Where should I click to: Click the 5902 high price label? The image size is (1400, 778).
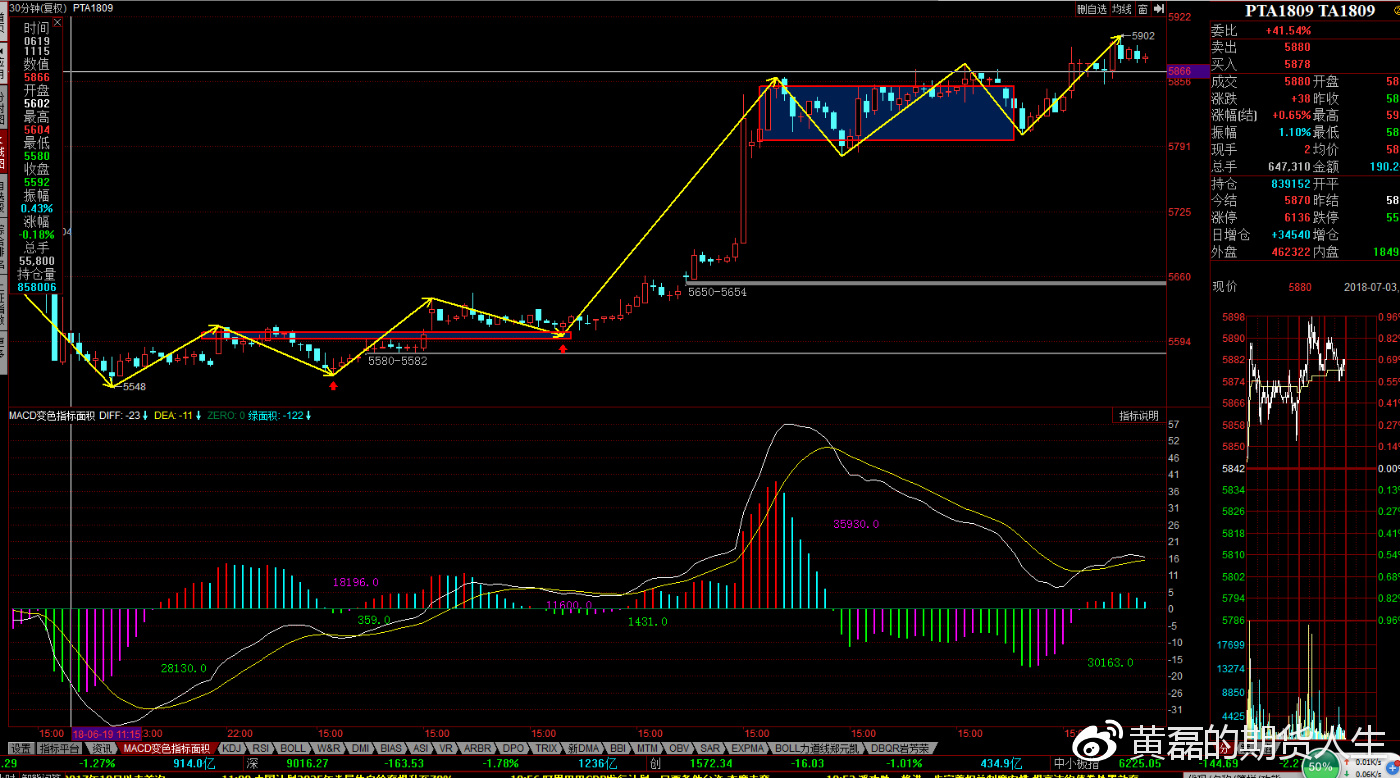(1143, 35)
